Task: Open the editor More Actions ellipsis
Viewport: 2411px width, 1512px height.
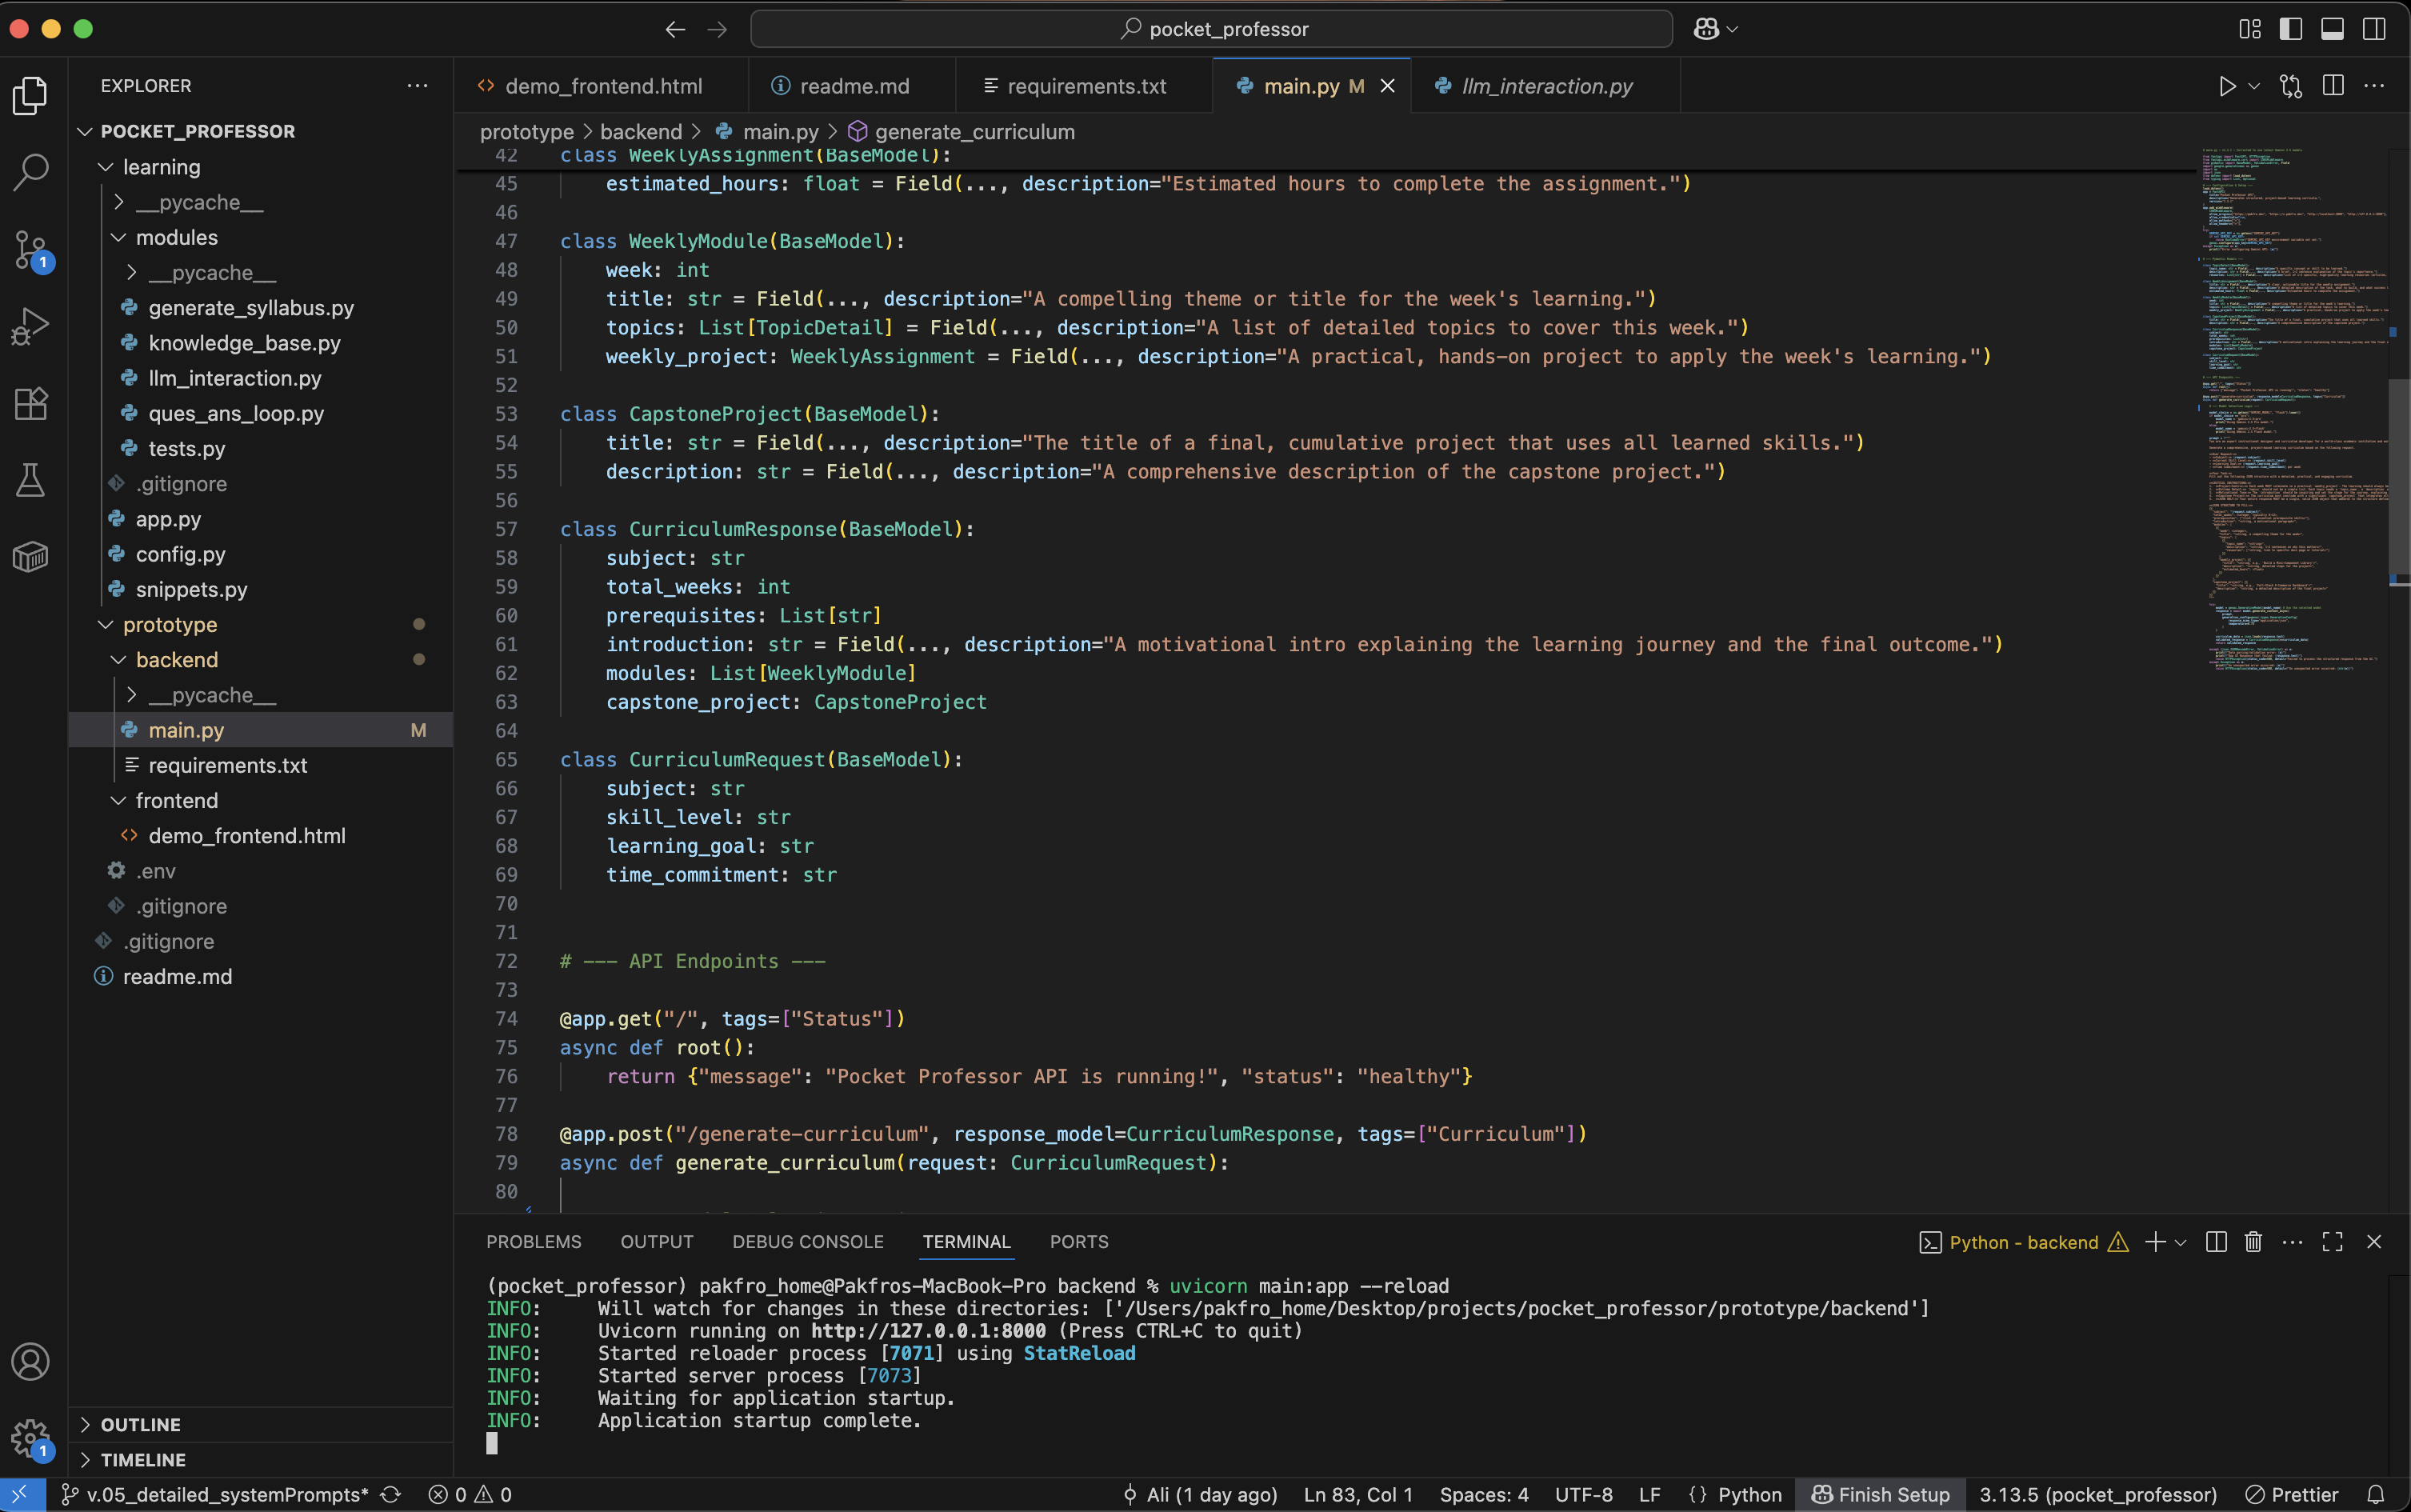Action: pyautogui.click(x=2374, y=86)
